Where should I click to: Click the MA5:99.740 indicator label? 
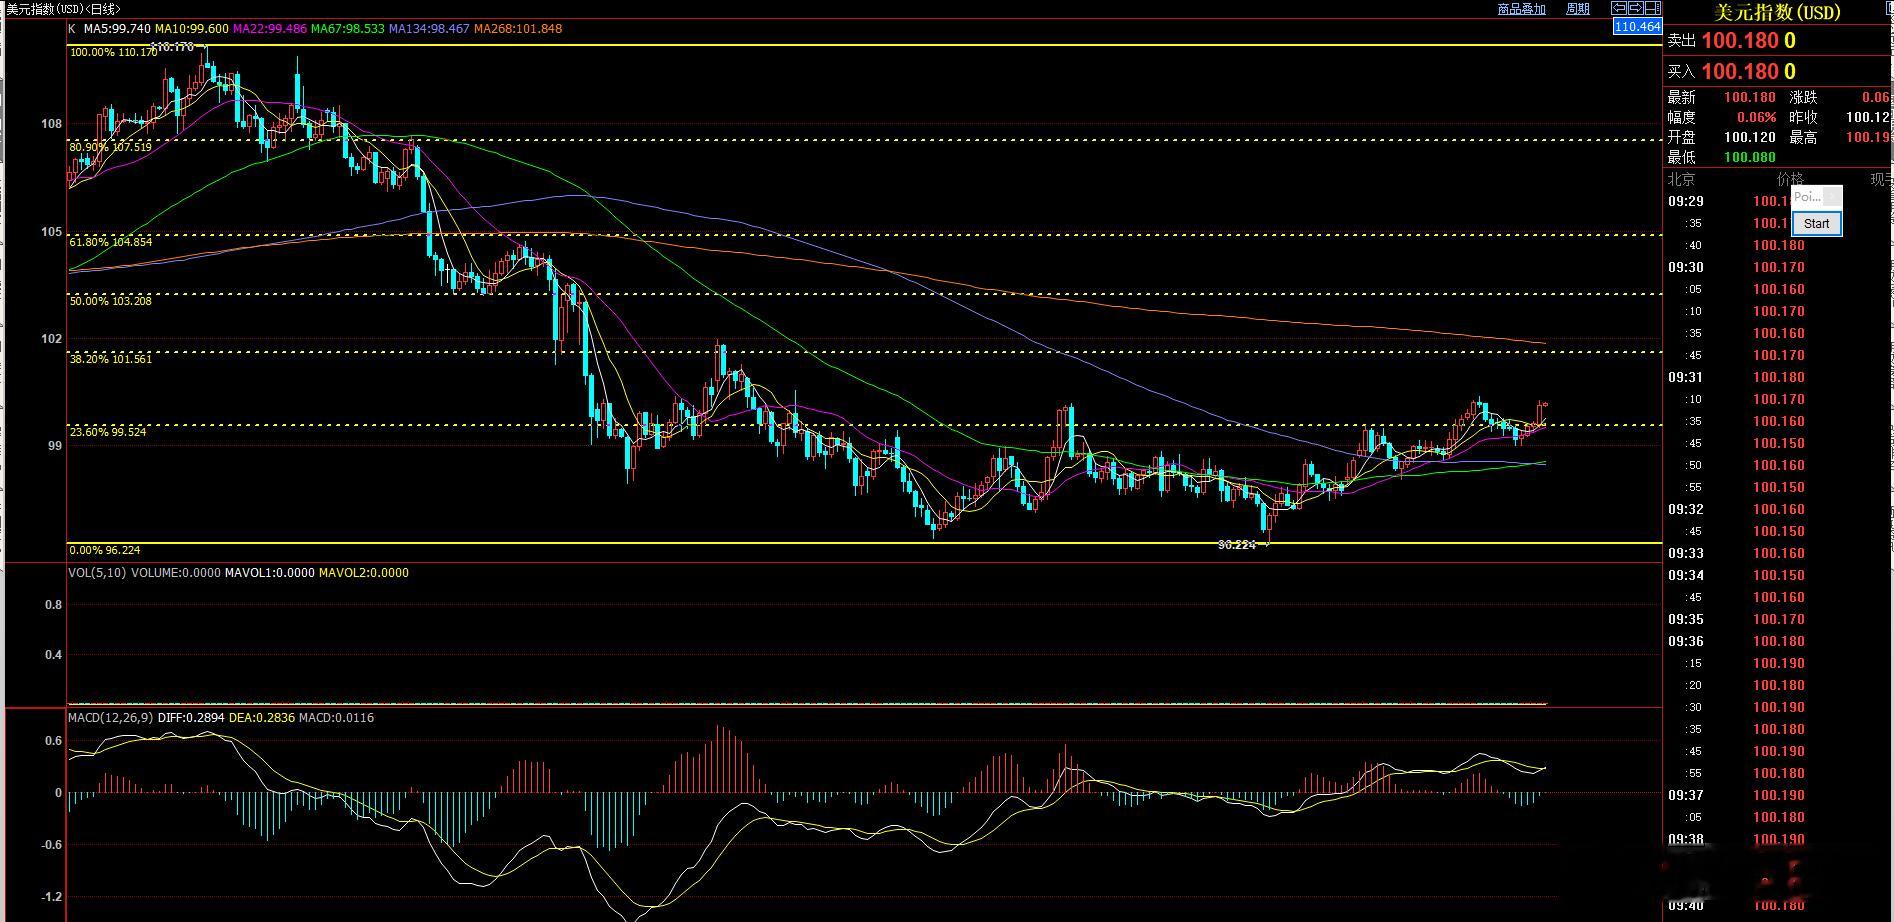click(x=117, y=29)
